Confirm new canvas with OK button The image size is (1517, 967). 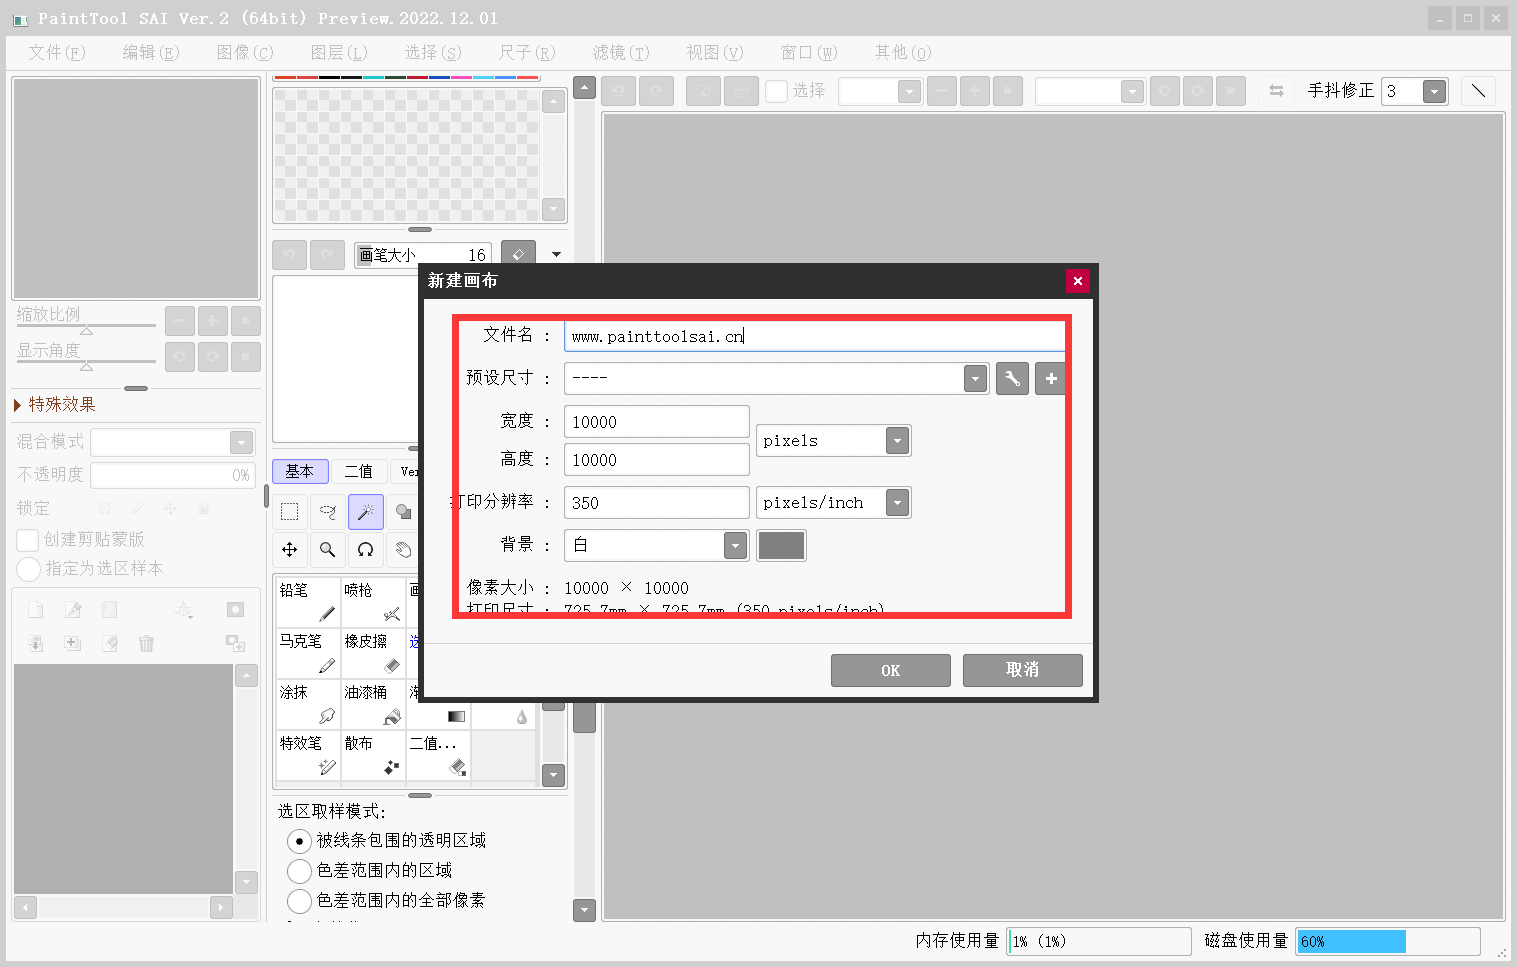(890, 670)
